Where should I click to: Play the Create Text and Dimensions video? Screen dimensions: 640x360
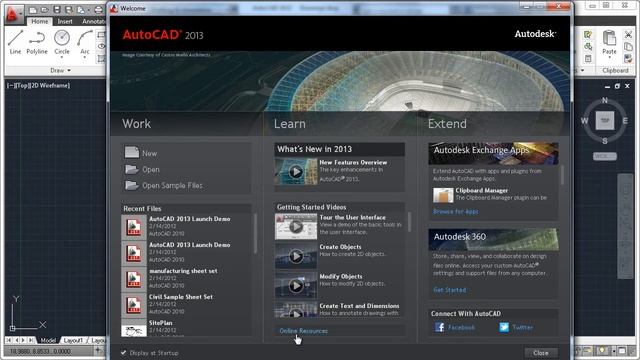tap(296, 310)
